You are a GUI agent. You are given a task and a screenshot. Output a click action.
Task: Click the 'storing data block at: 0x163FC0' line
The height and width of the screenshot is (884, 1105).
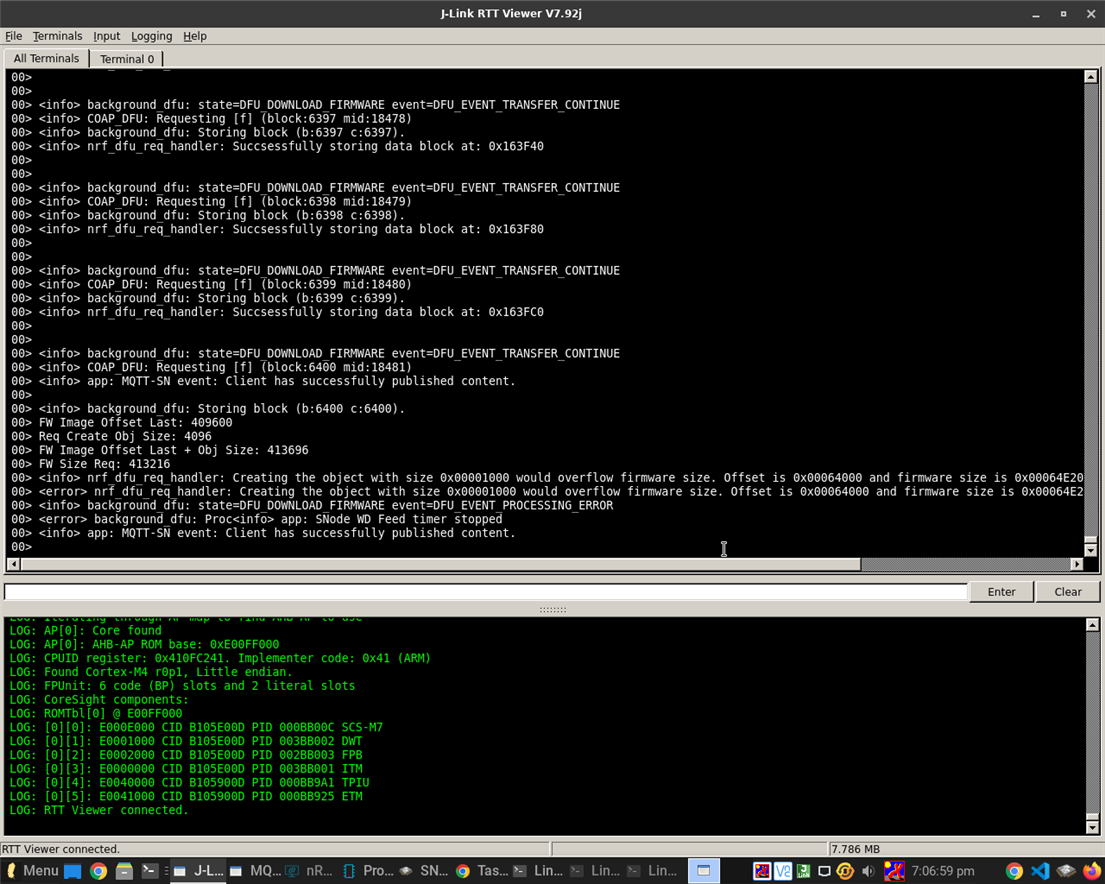click(291, 312)
